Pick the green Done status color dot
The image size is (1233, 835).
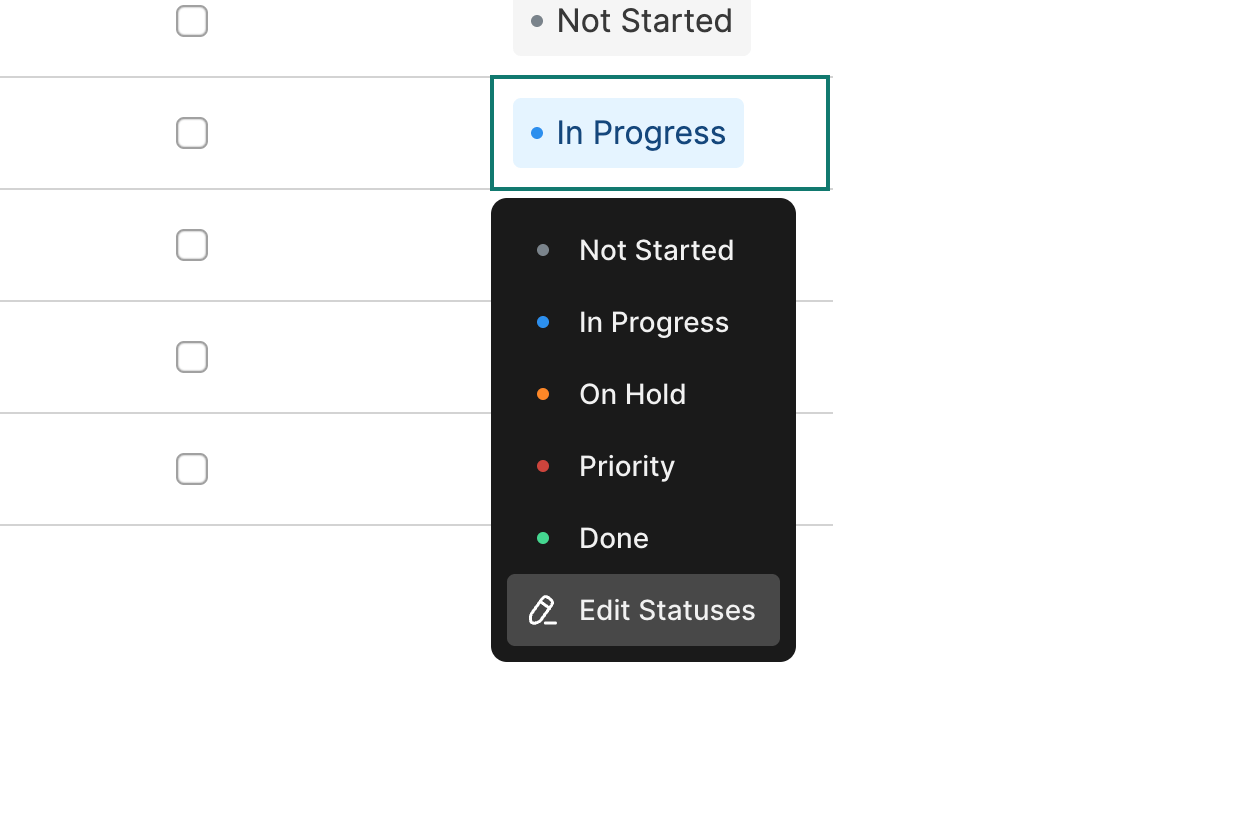pyautogui.click(x=543, y=538)
